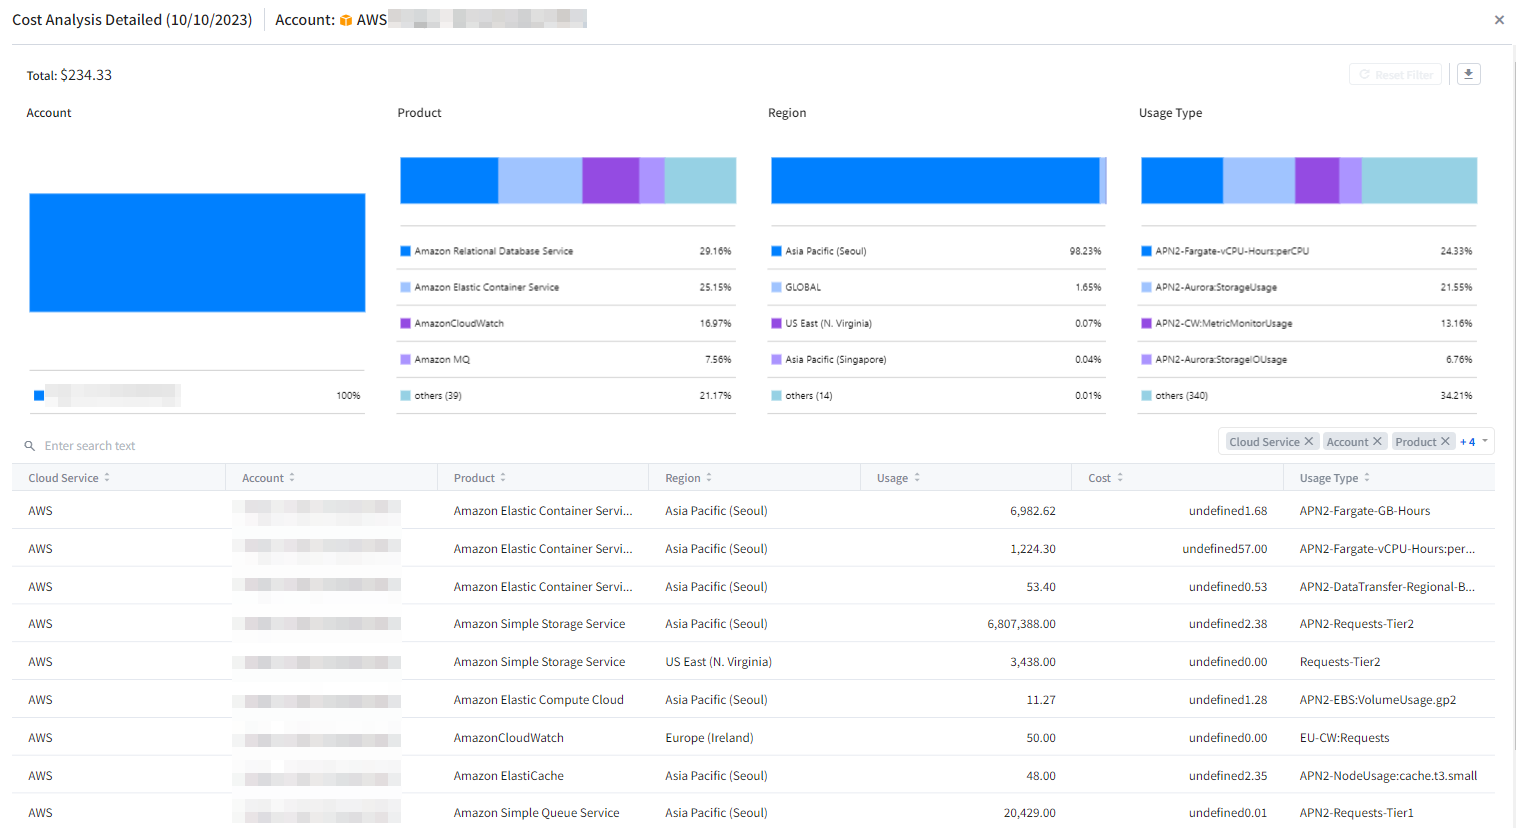Select the others (340) usage type legend
The width and height of the screenshot is (1516, 828).
point(1181,396)
